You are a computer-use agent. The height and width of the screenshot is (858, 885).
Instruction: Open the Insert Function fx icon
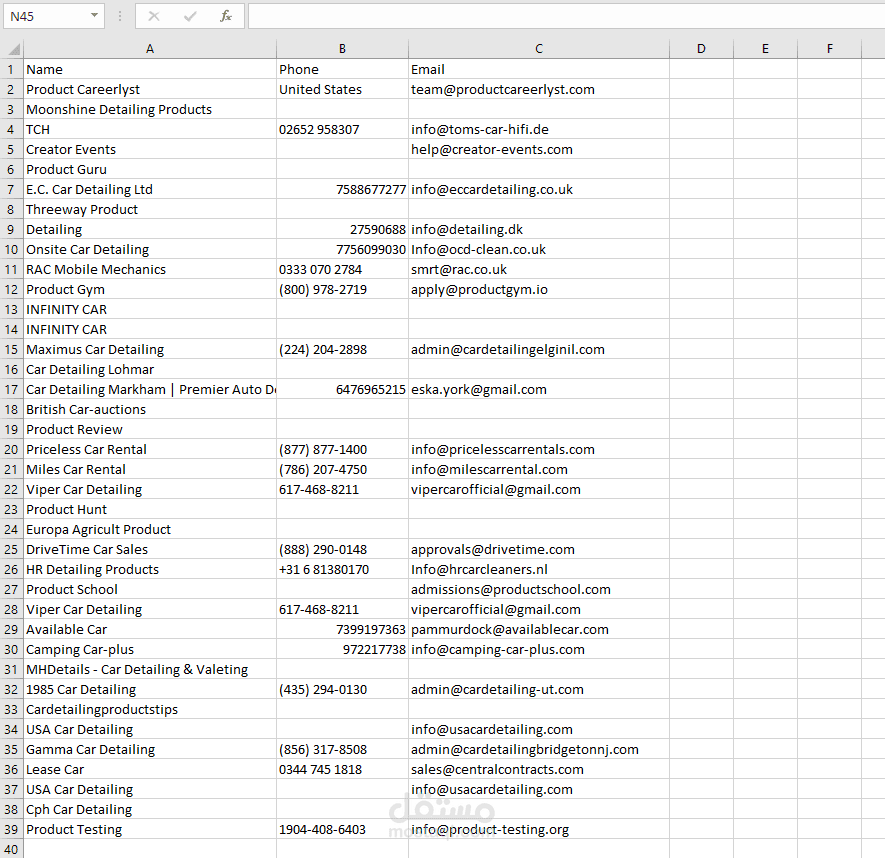point(226,16)
